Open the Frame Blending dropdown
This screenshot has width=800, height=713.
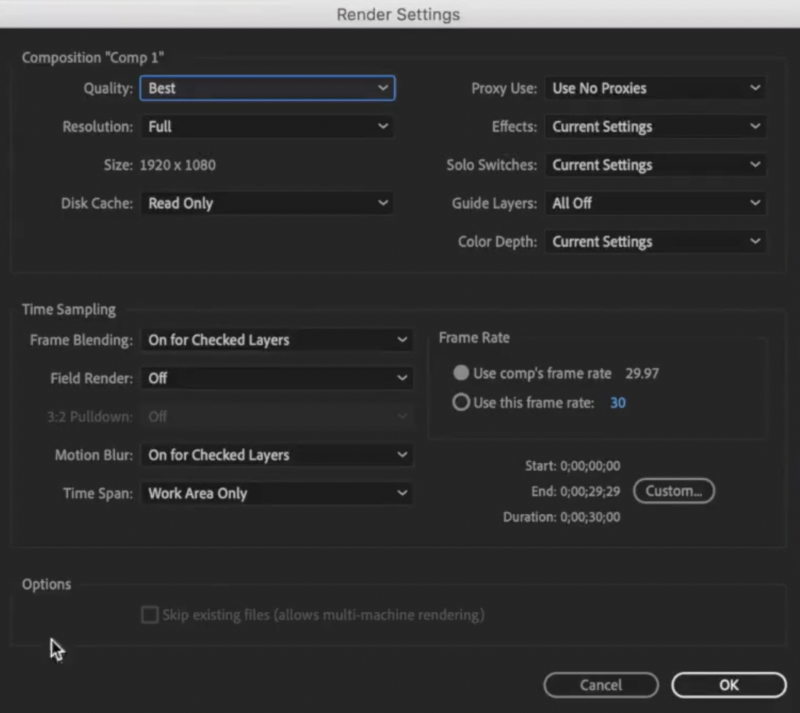point(276,340)
